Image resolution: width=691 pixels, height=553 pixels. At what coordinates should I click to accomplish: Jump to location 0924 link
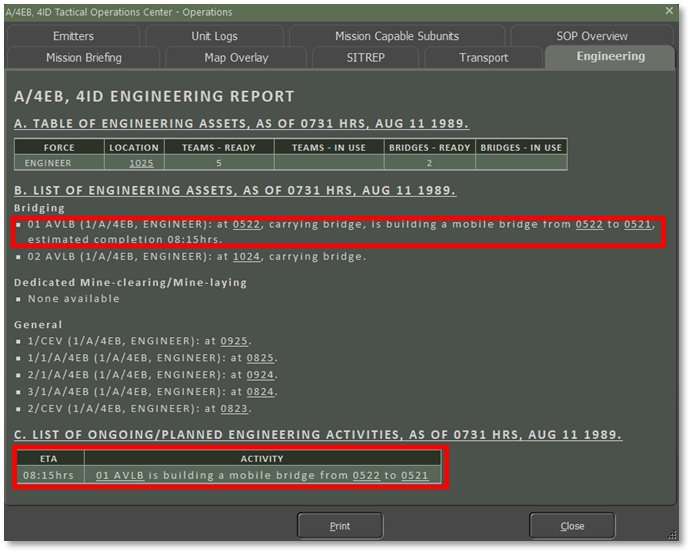coord(262,375)
